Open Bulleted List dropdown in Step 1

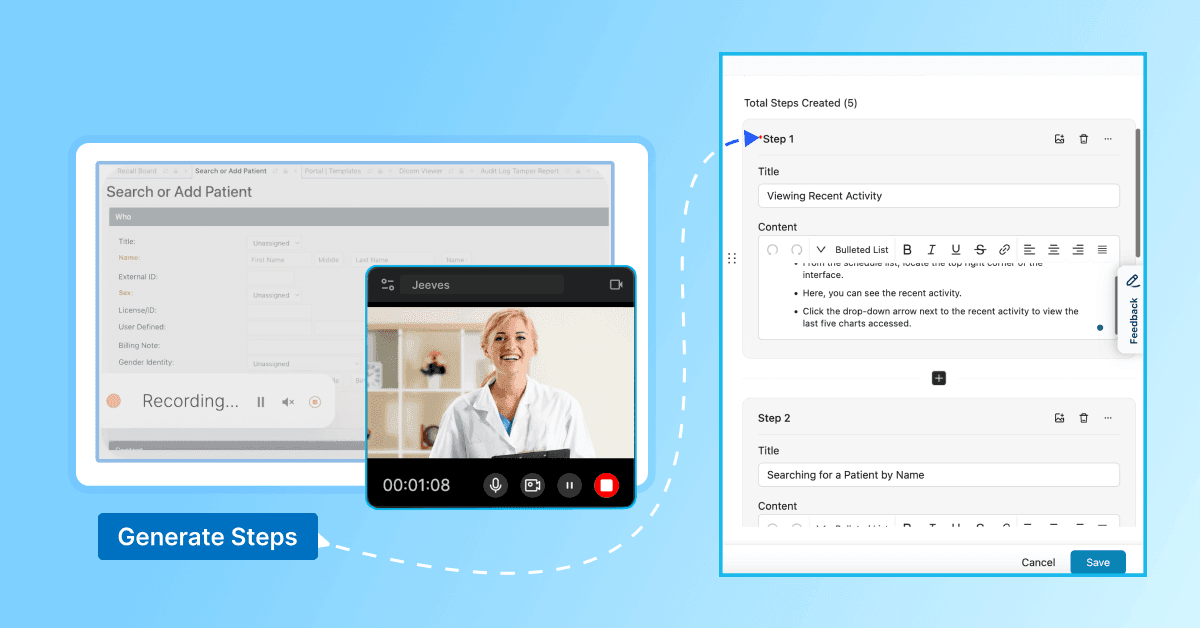853,249
